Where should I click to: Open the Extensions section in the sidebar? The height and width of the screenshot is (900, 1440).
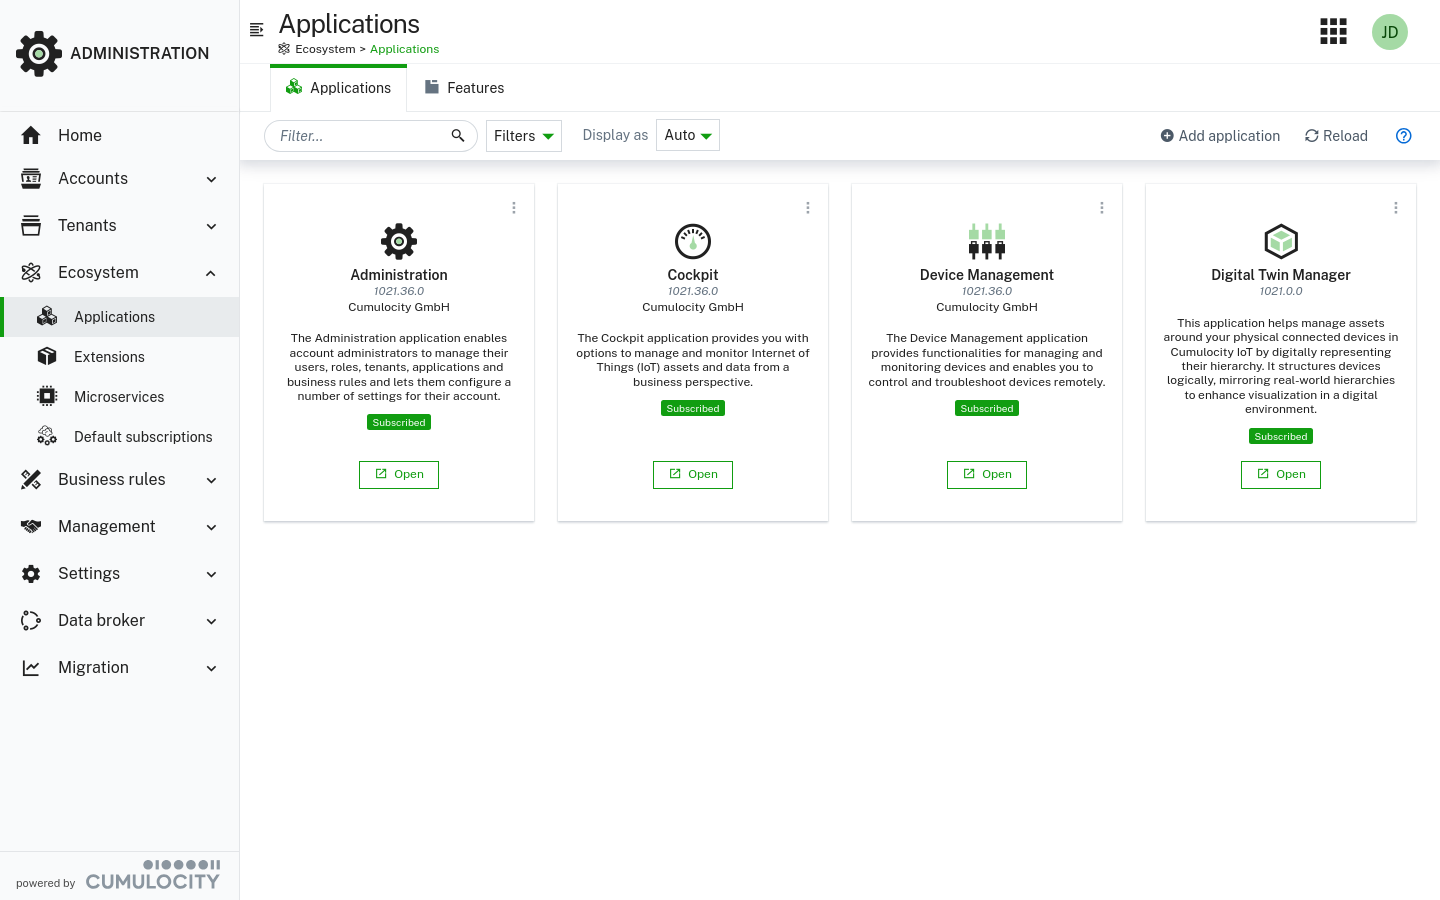tap(108, 356)
